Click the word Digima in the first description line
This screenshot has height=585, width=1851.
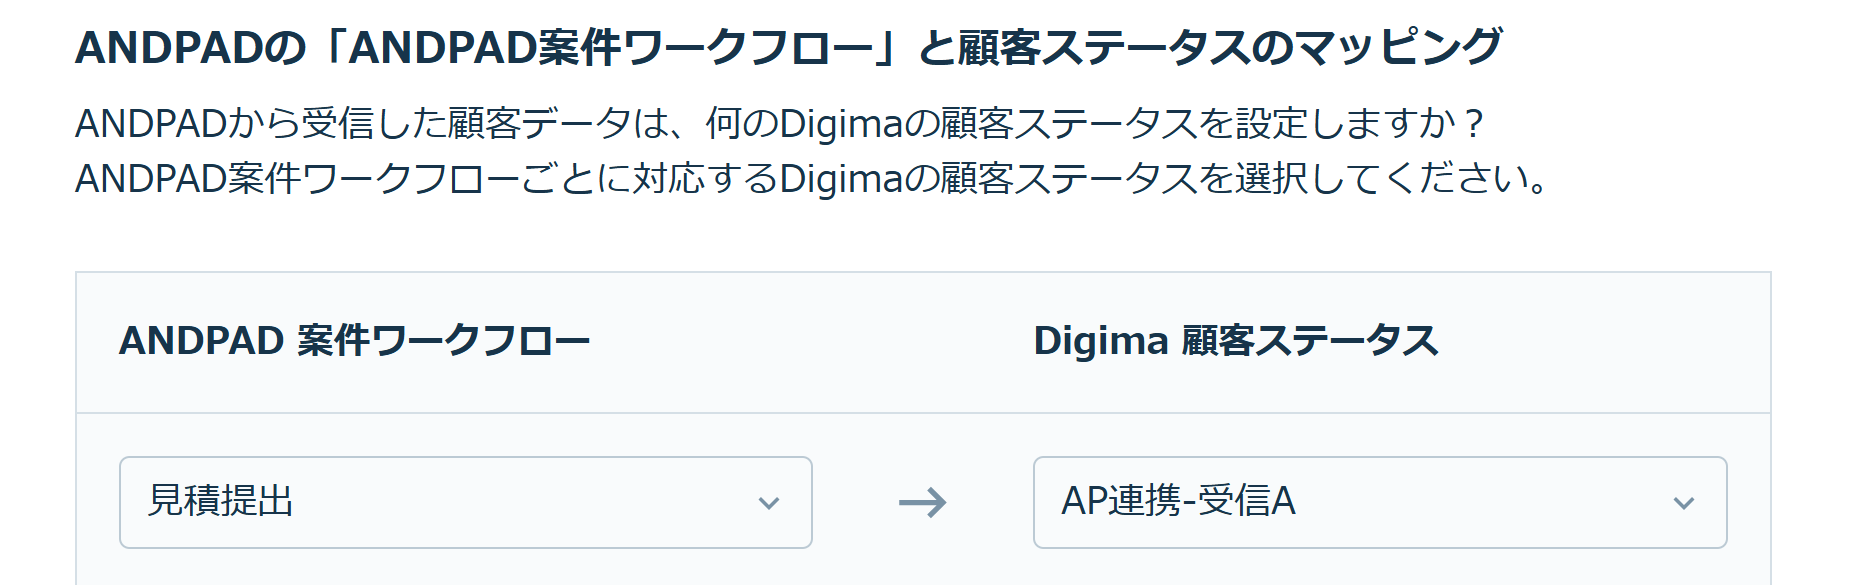[x=841, y=124]
